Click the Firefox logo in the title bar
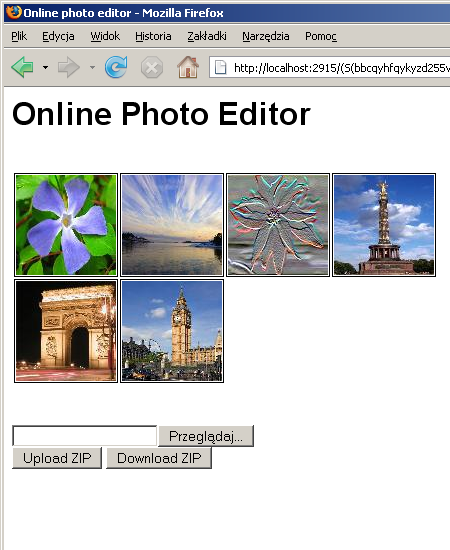Screen dimensions: 450x550 tap(13, 13)
